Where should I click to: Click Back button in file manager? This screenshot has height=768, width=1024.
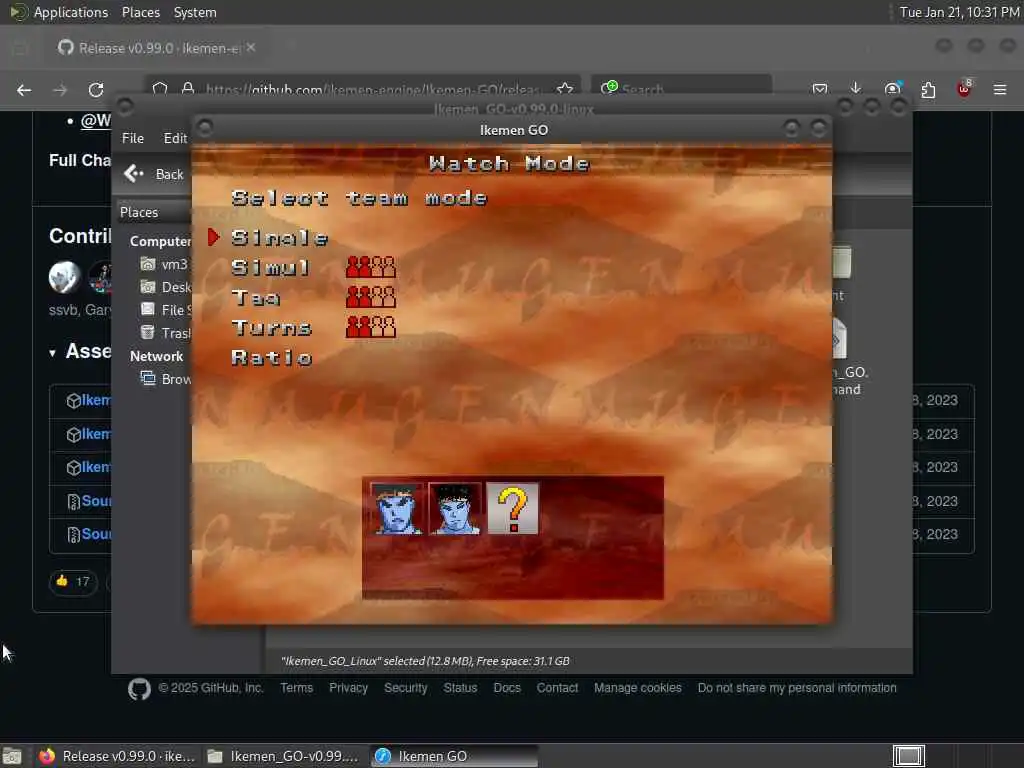point(154,174)
